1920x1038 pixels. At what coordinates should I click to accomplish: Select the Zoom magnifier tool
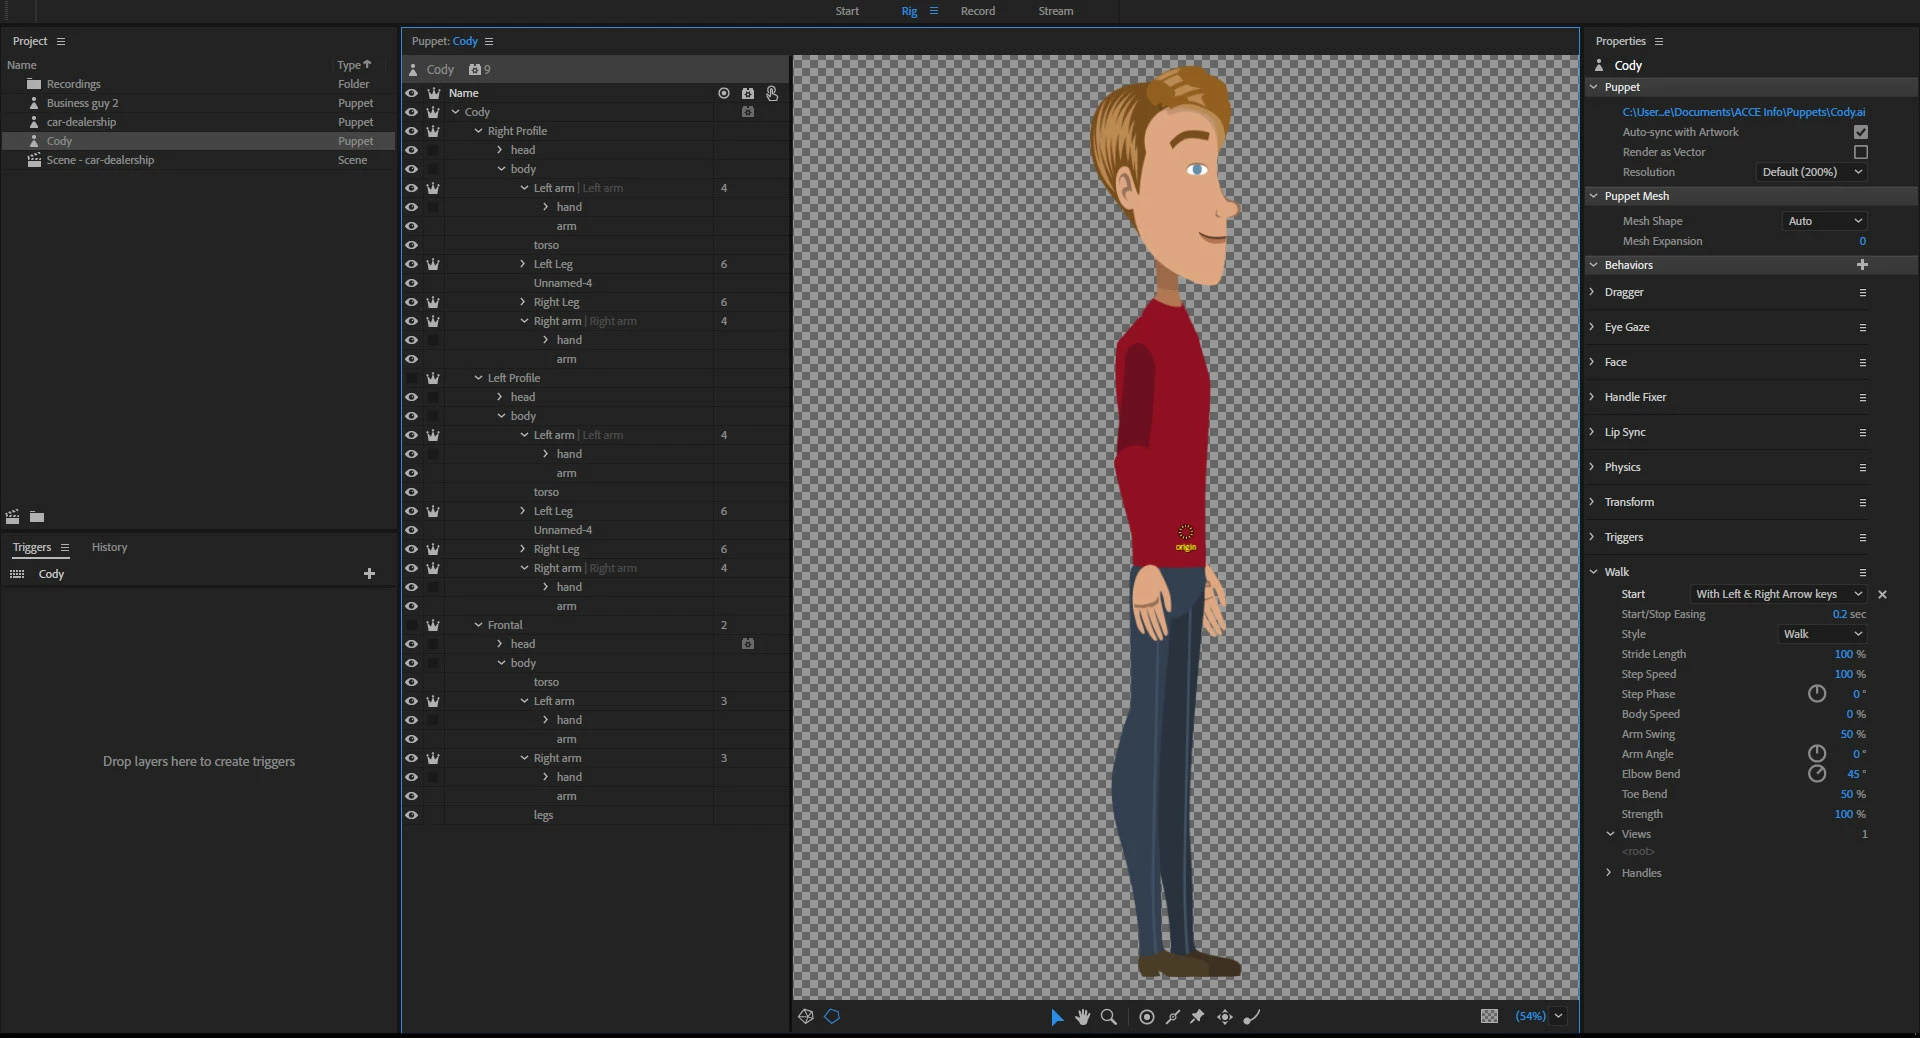[x=1108, y=1017]
